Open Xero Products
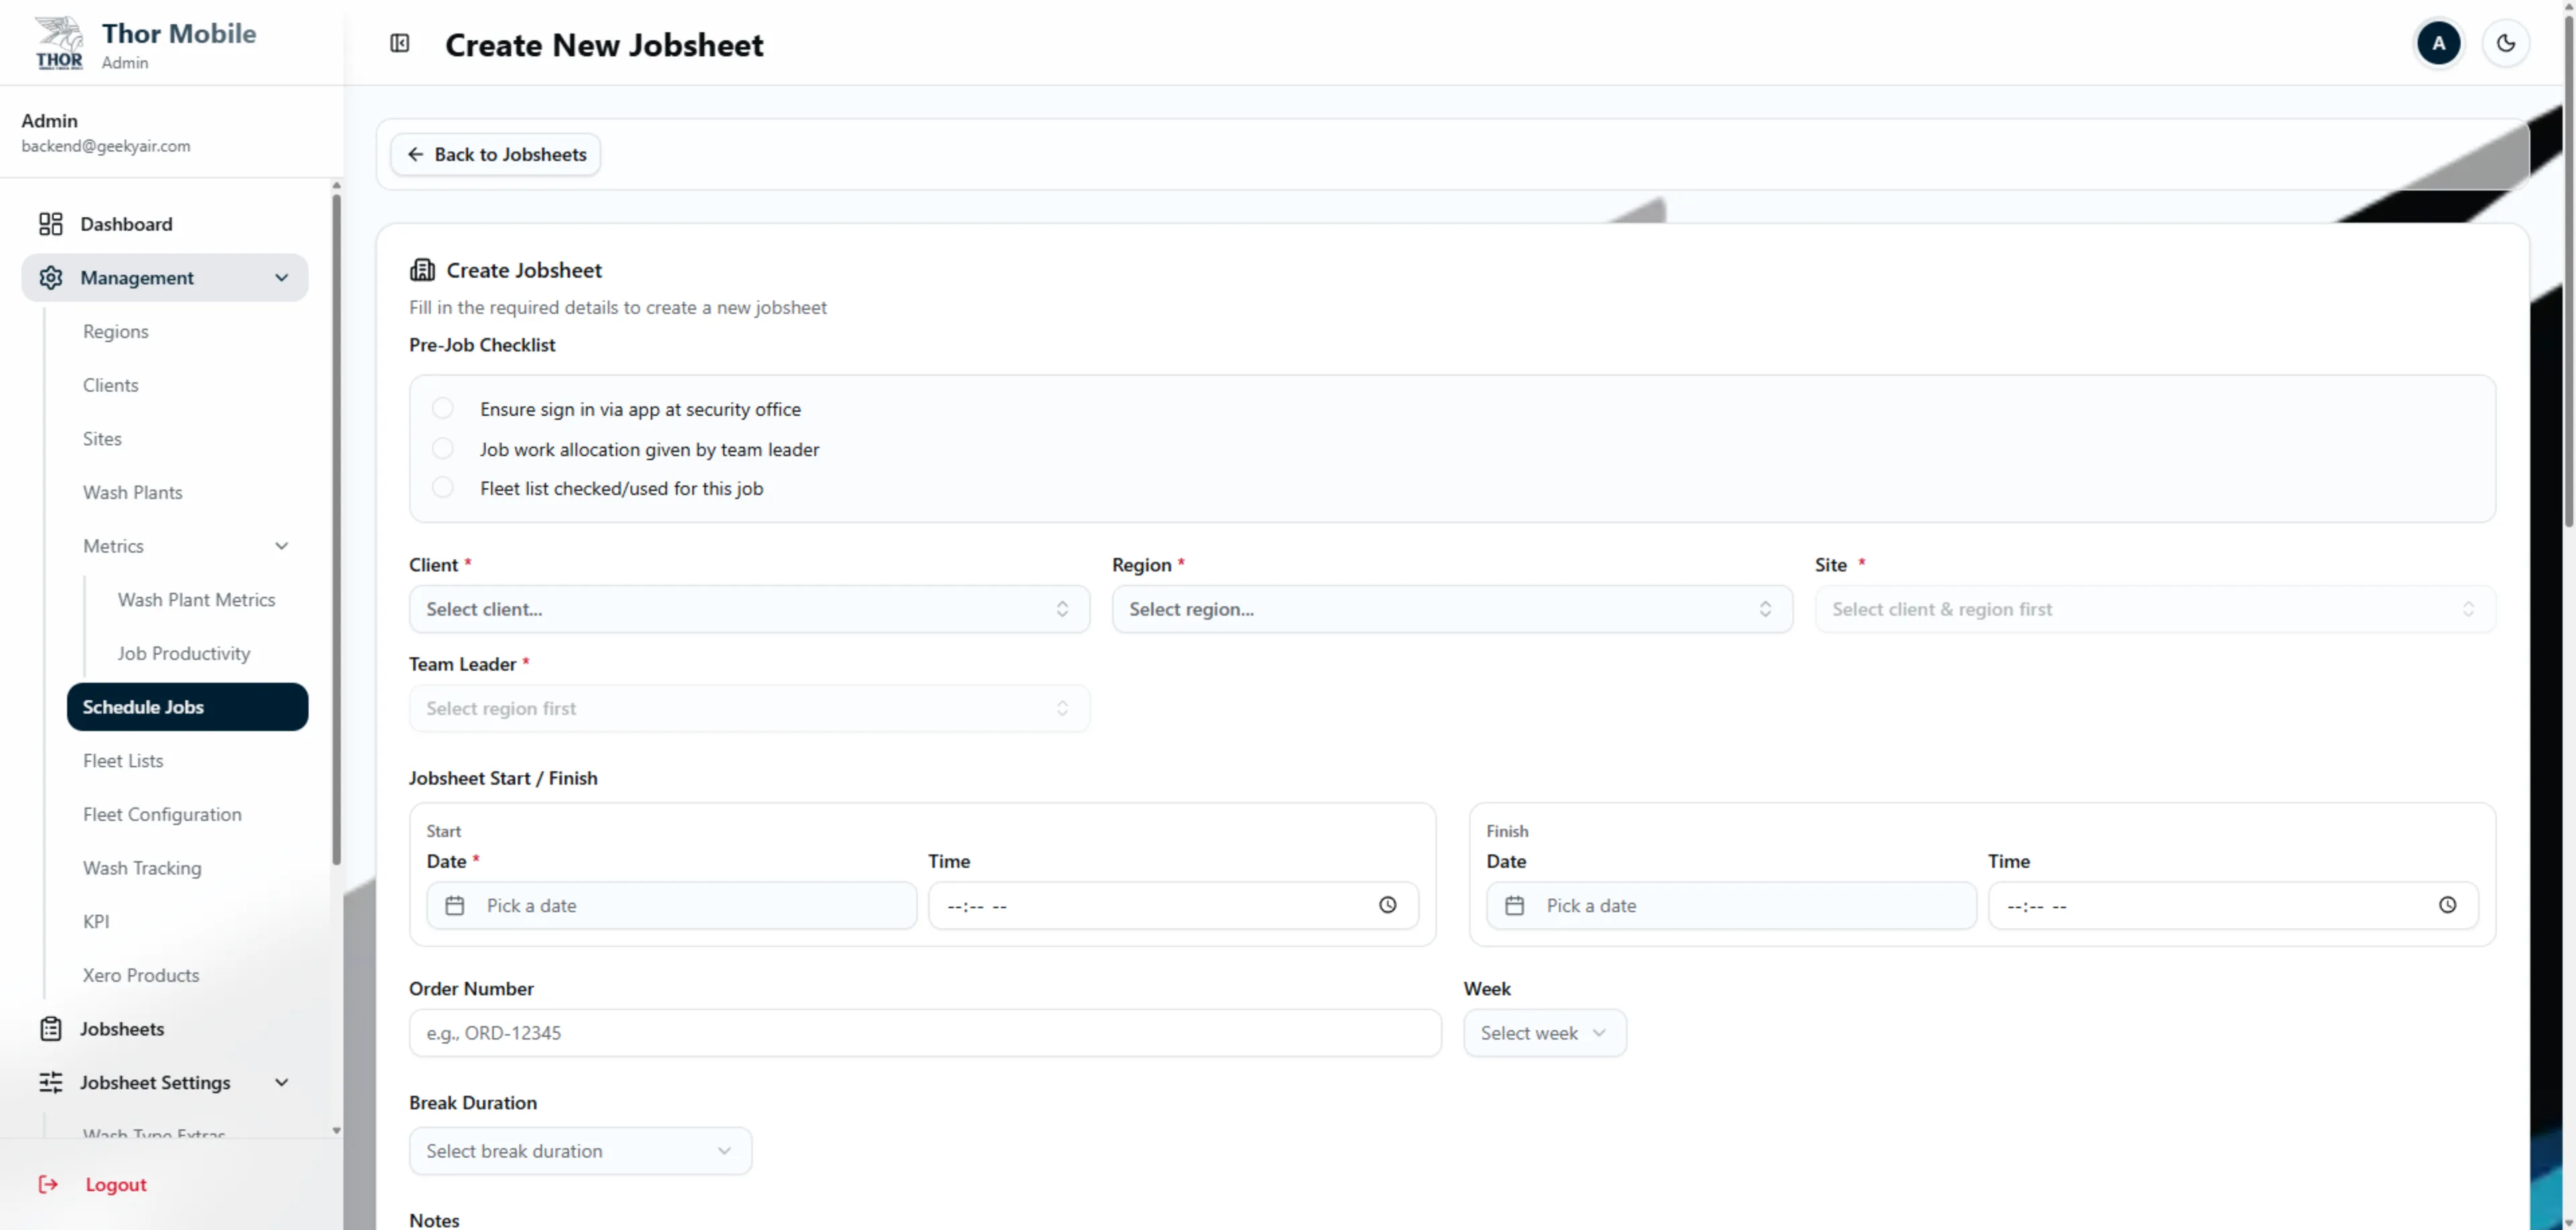The image size is (2576, 1230). coord(141,976)
